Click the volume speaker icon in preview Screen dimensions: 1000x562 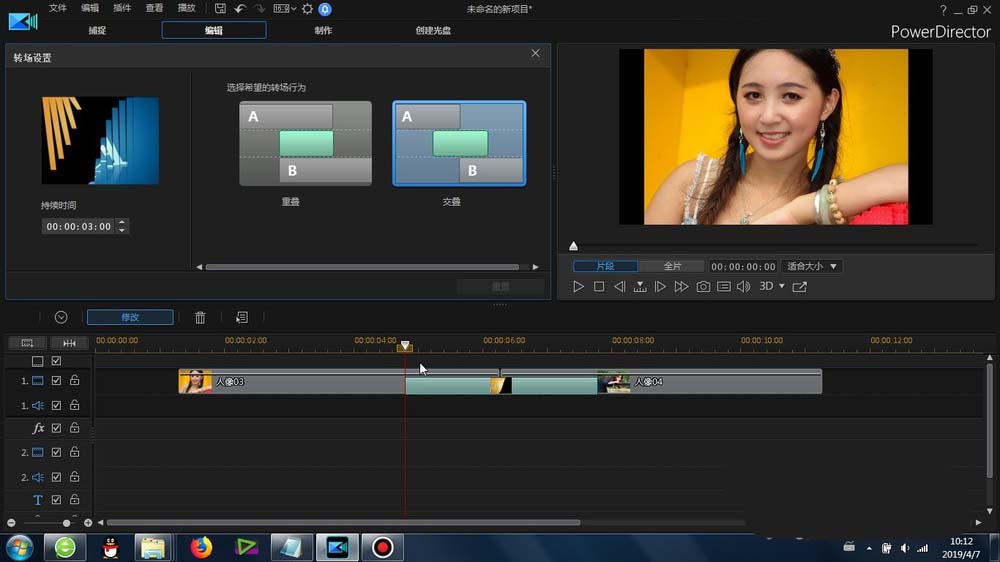tap(743, 287)
